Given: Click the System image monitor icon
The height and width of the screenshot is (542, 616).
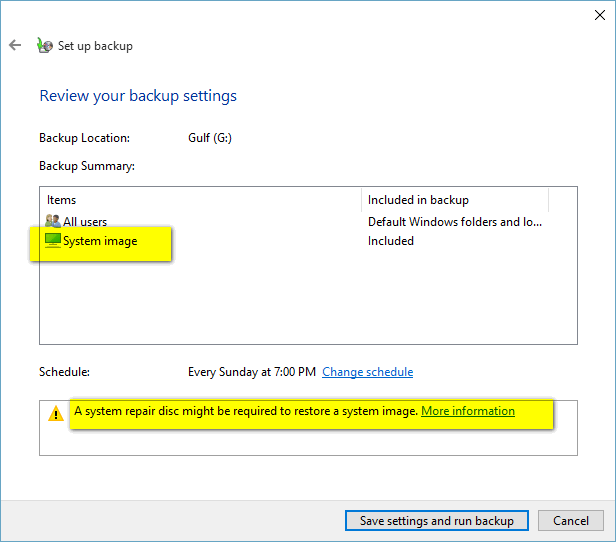Looking at the screenshot, I should [x=53, y=240].
